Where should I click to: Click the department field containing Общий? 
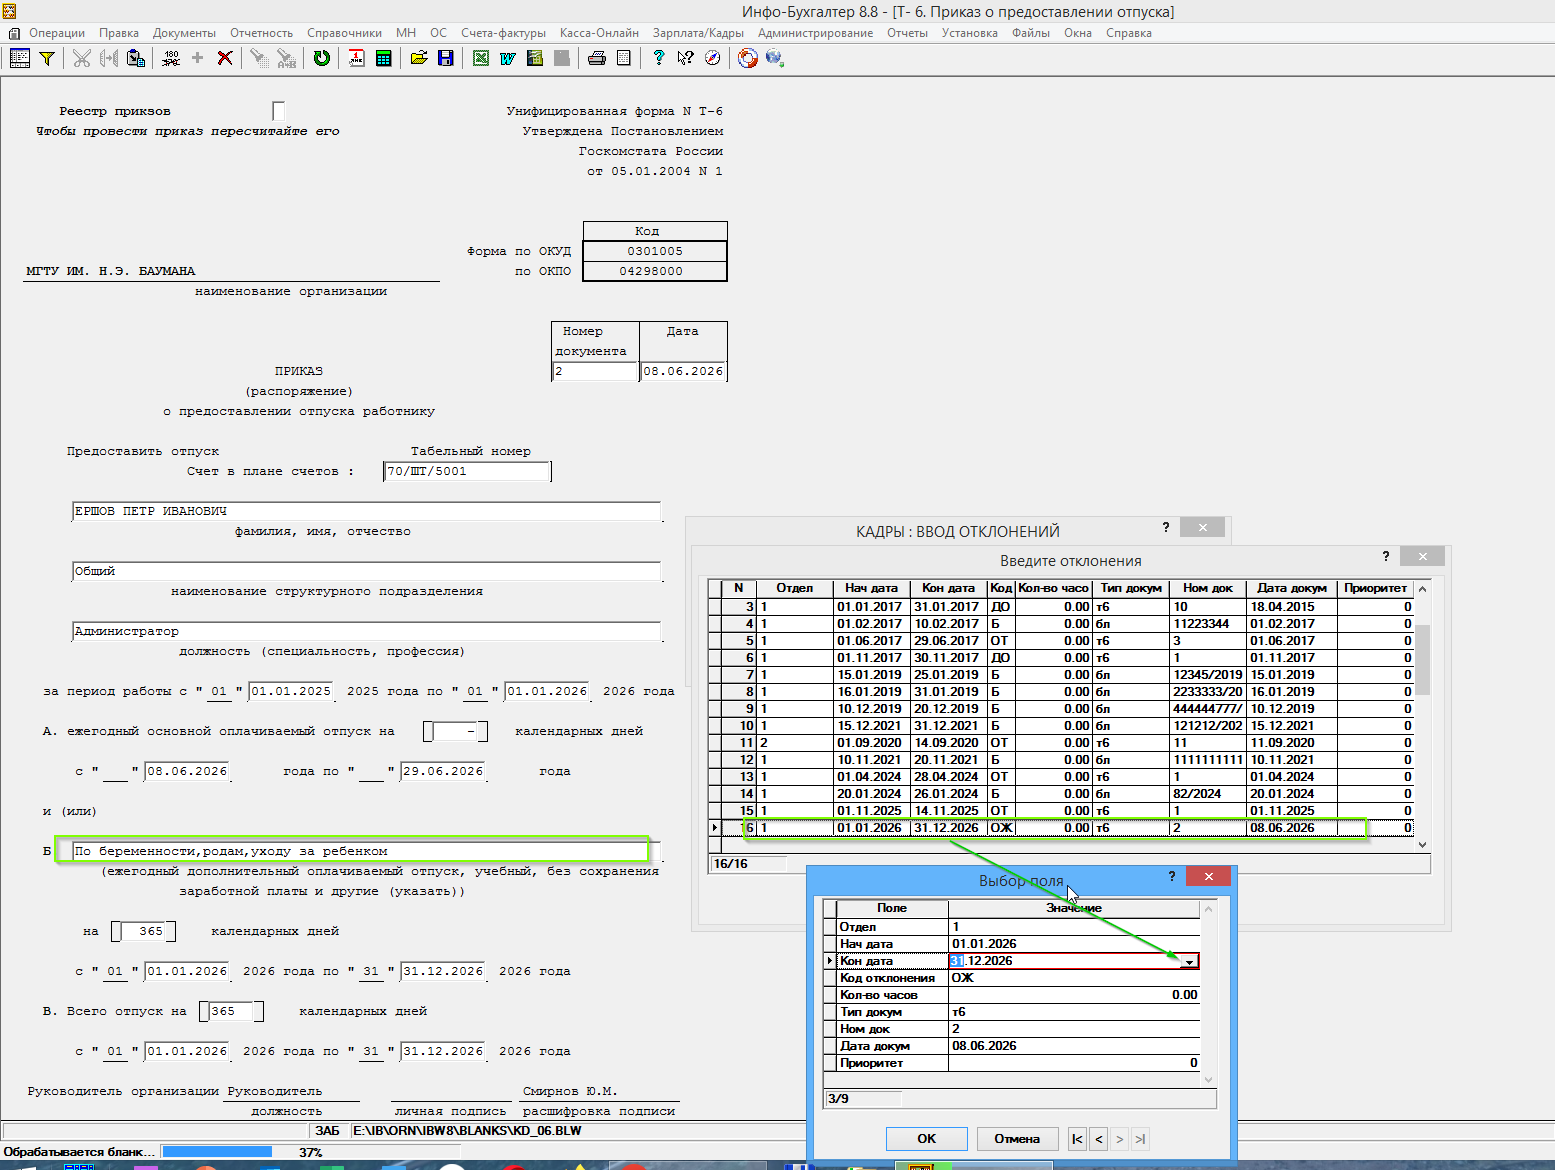[x=366, y=572]
